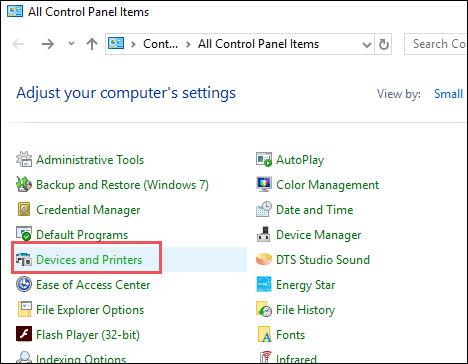
Task: Click the AutoPlay icon
Action: tap(264, 159)
